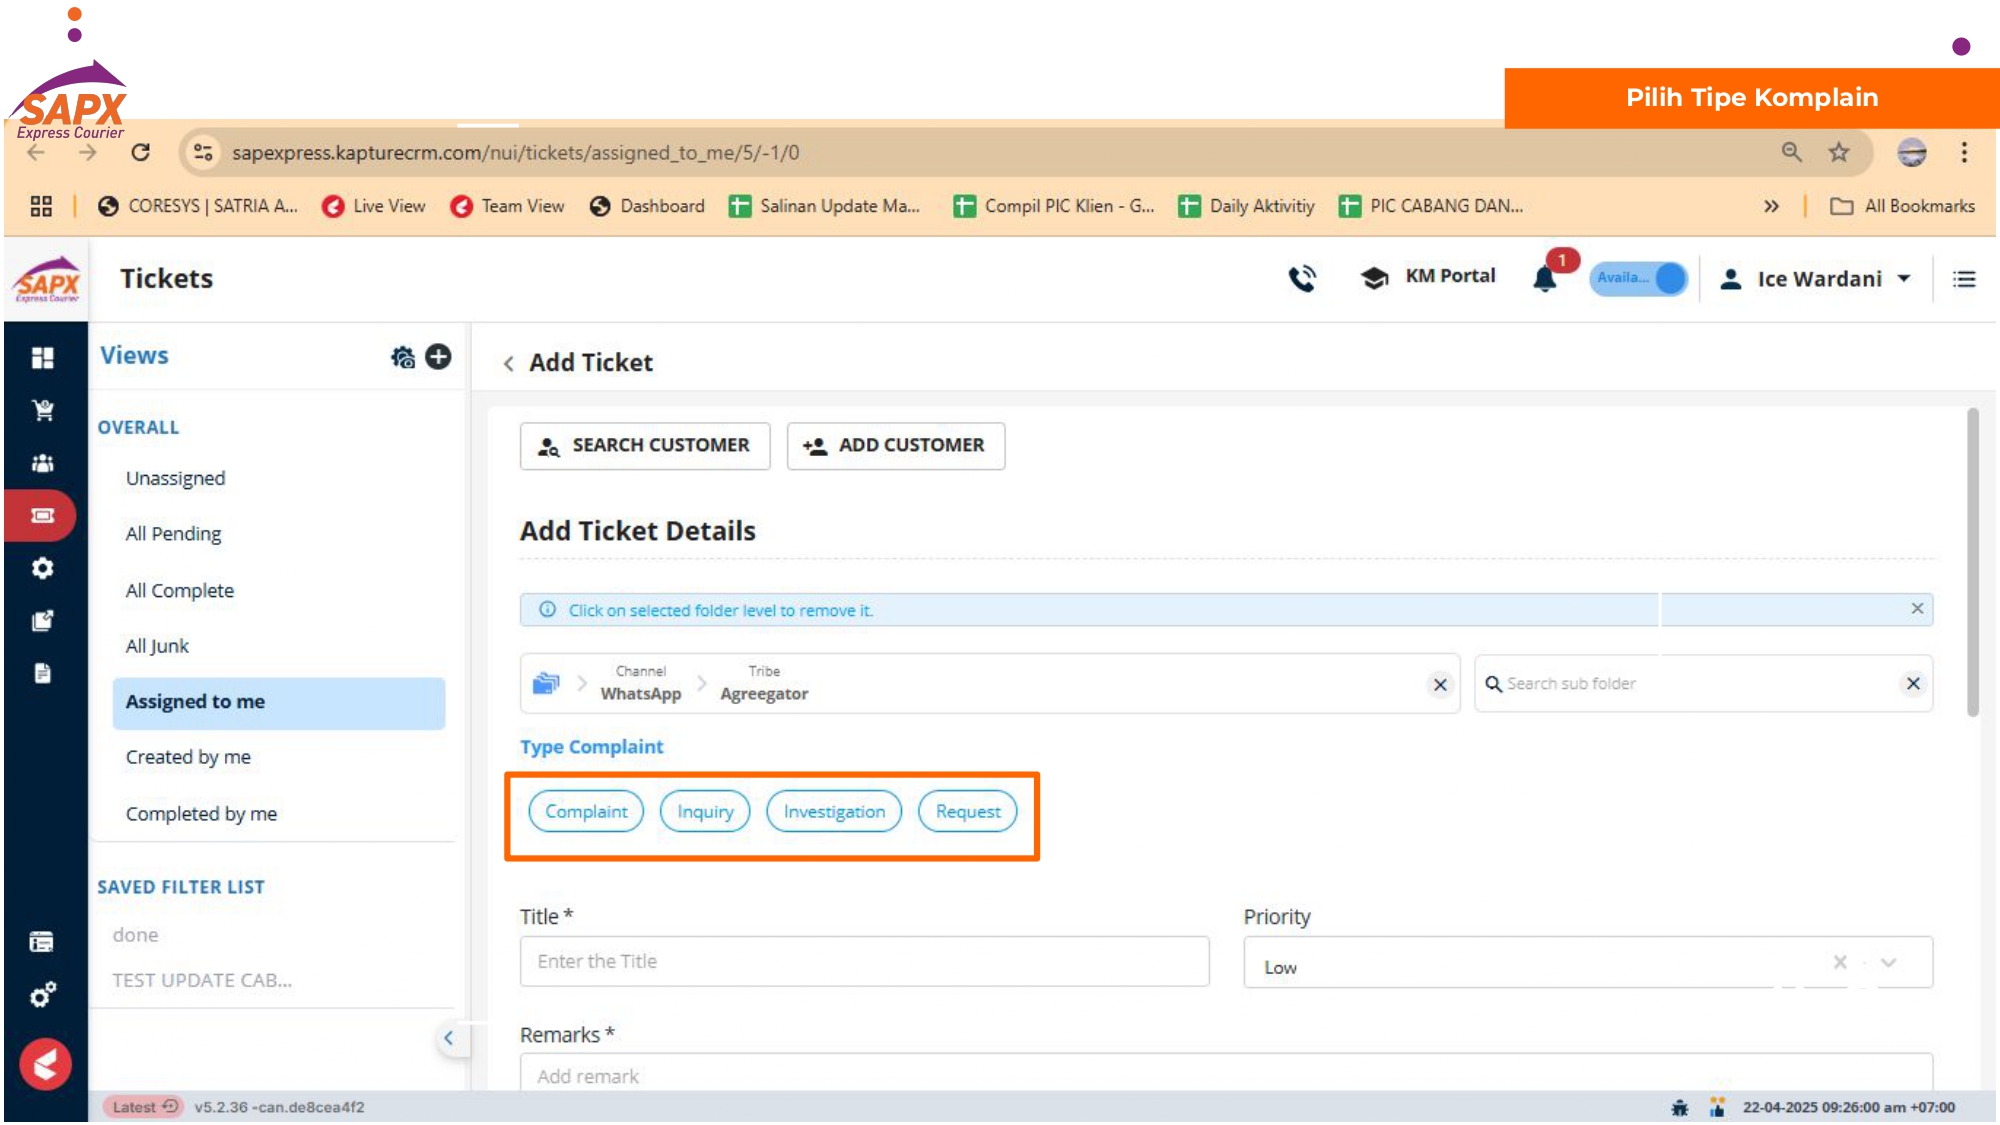Open the shopping cart sidebar icon
The image size is (2000, 1125).
coord(42,410)
